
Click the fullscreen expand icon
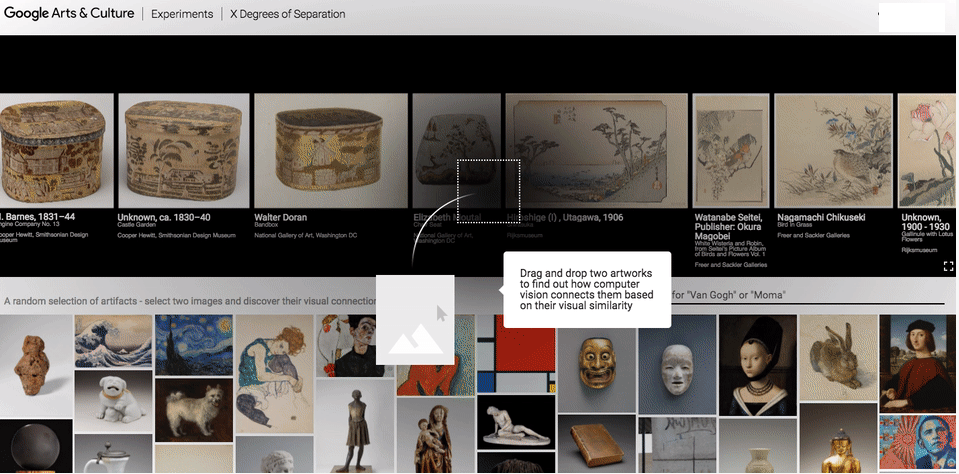(948, 265)
